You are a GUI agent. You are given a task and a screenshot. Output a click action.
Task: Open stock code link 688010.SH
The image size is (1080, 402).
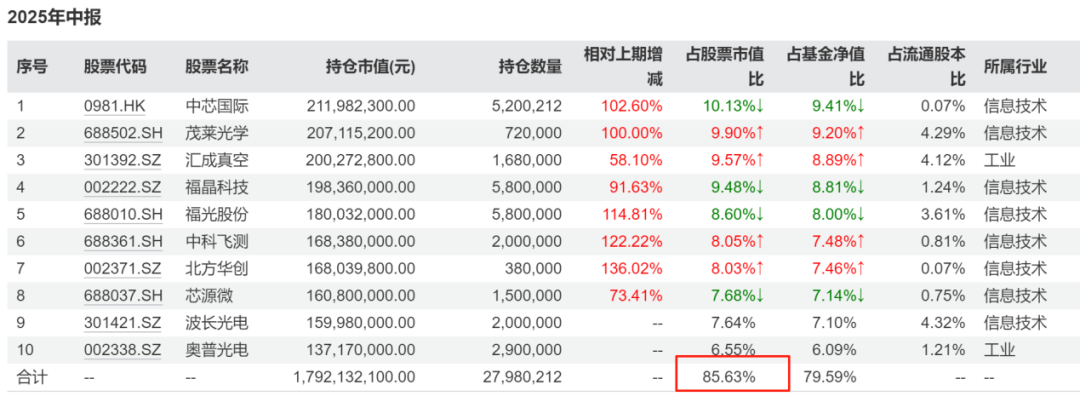tap(123, 215)
